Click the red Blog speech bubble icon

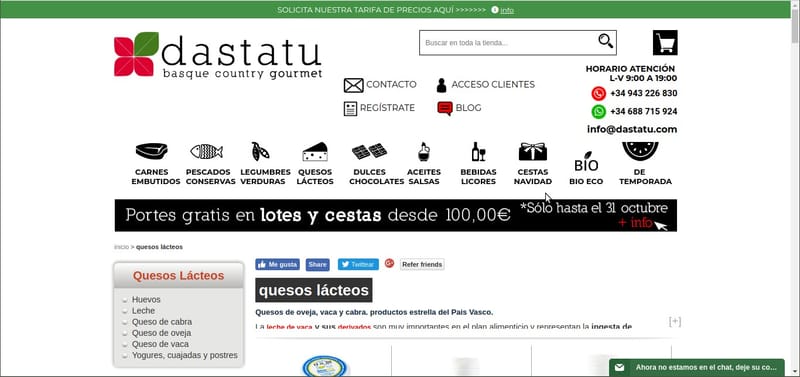pyautogui.click(x=445, y=108)
